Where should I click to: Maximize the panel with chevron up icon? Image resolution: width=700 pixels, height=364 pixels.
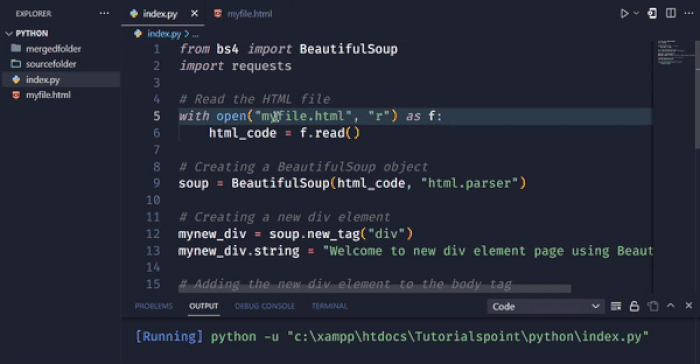click(671, 305)
